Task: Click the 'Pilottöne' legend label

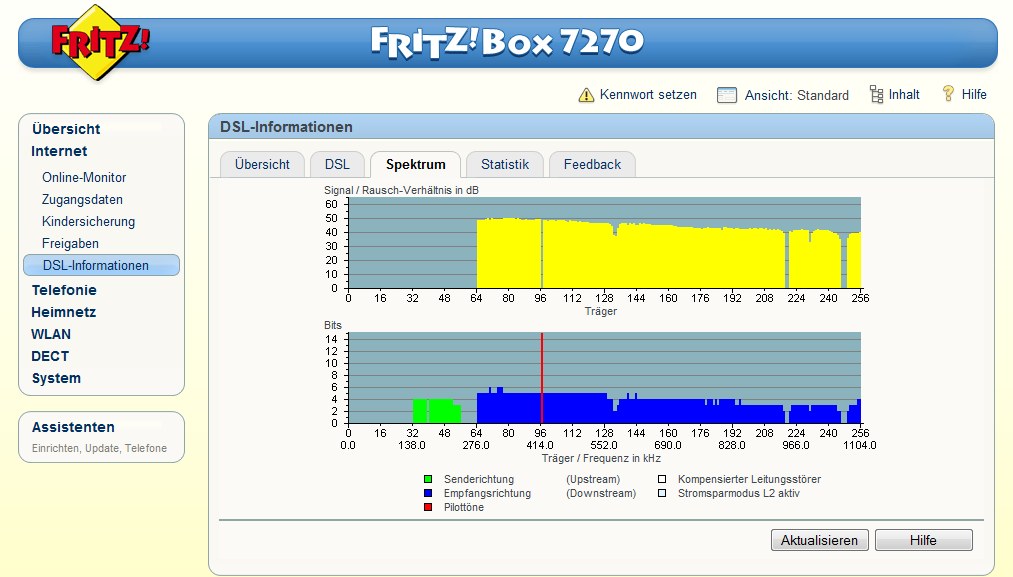Action: pos(463,507)
